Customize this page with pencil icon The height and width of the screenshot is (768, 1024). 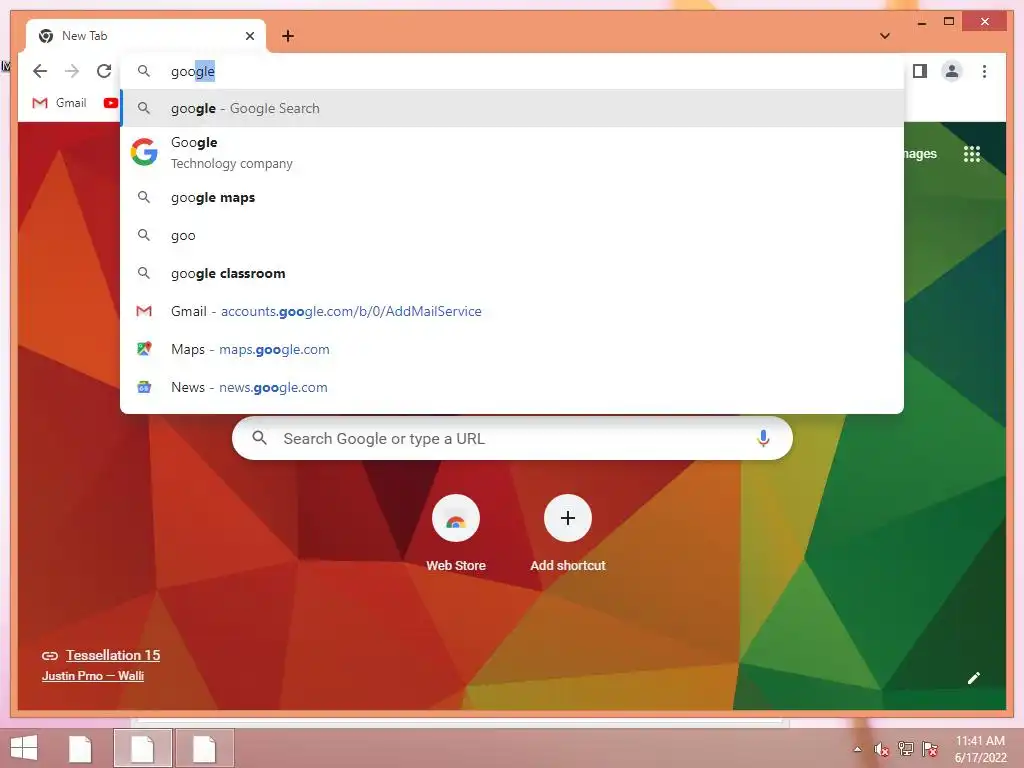click(974, 678)
